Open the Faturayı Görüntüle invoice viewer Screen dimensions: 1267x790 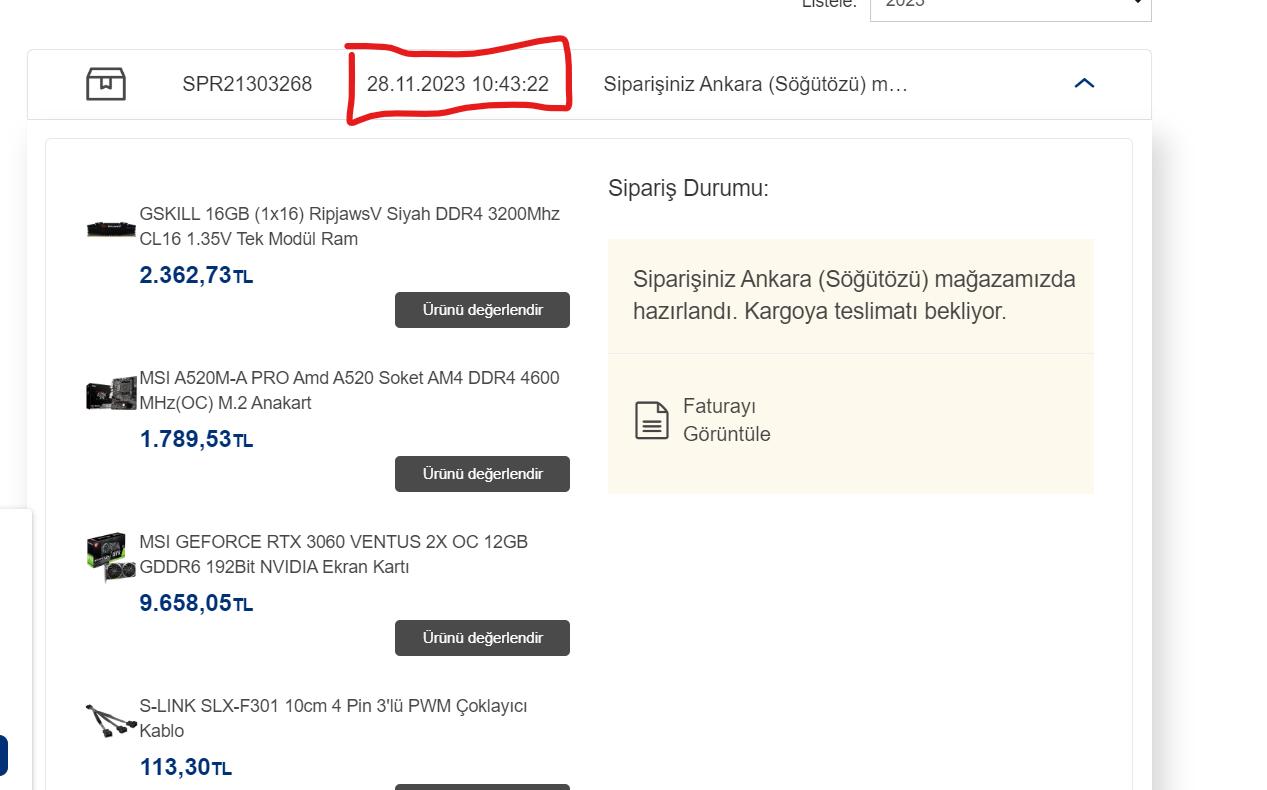pos(727,420)
